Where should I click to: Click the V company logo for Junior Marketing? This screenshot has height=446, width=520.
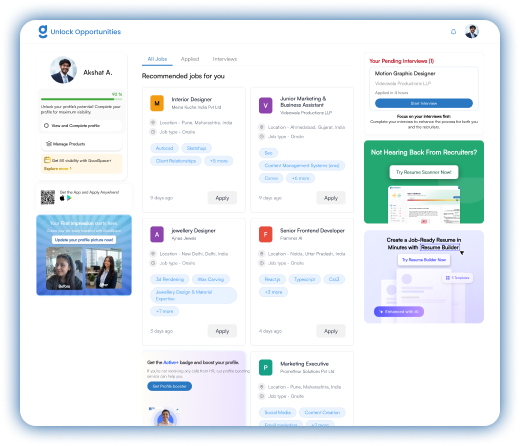point(266,106)
